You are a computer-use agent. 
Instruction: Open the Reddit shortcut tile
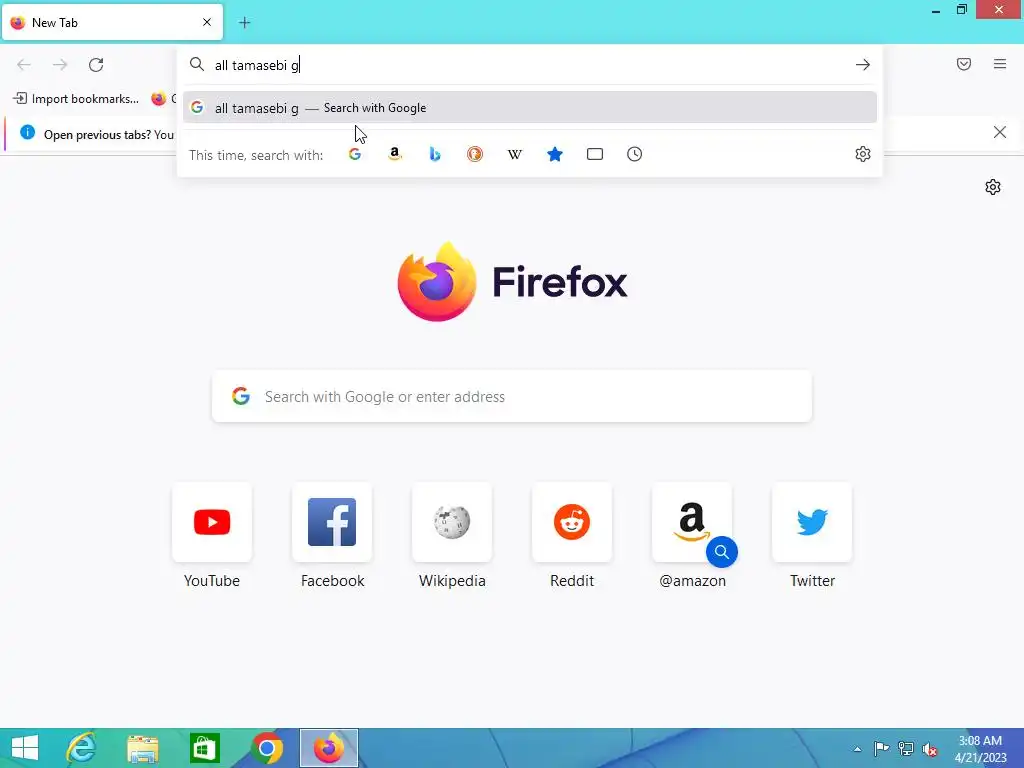click(x=572, y=522)
